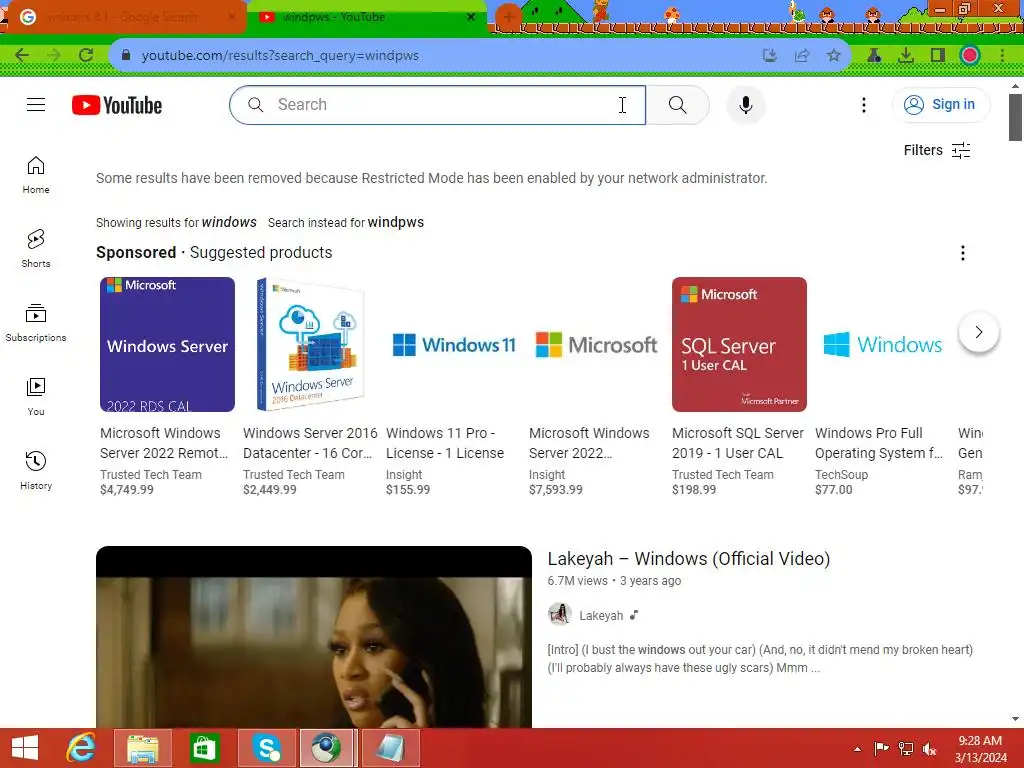Open the You section in sidebar
1024x768 pixels.
tap(36, 396)
